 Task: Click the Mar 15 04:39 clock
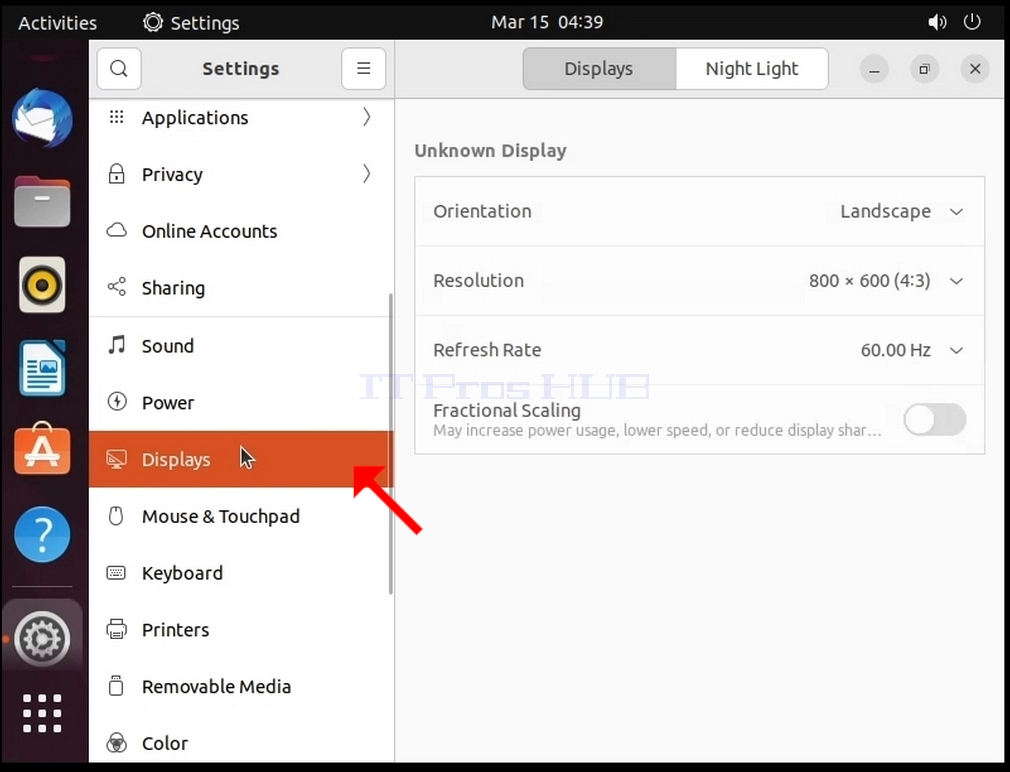tap(547, 23)
